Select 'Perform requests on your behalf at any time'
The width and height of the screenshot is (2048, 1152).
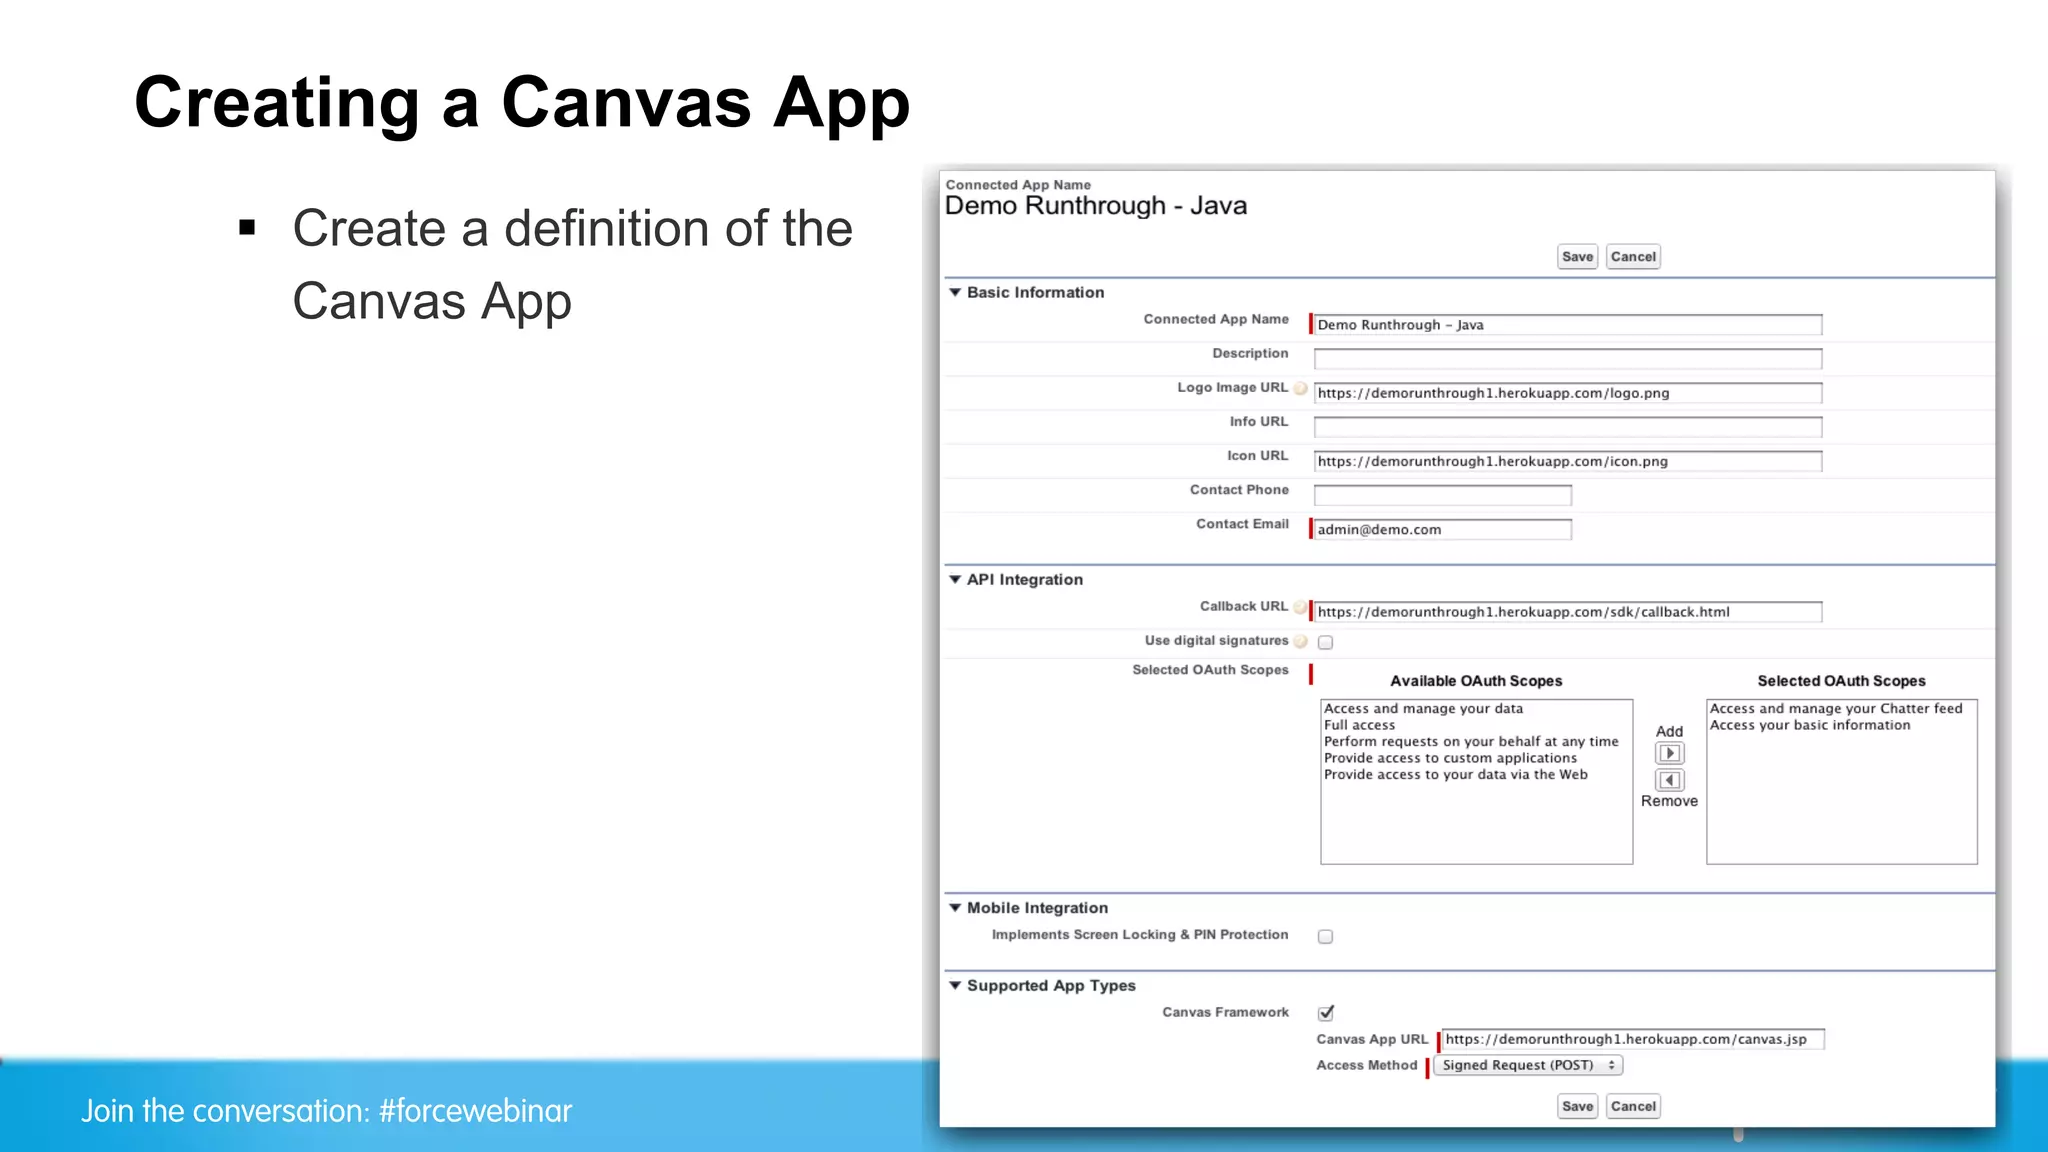1471,741
